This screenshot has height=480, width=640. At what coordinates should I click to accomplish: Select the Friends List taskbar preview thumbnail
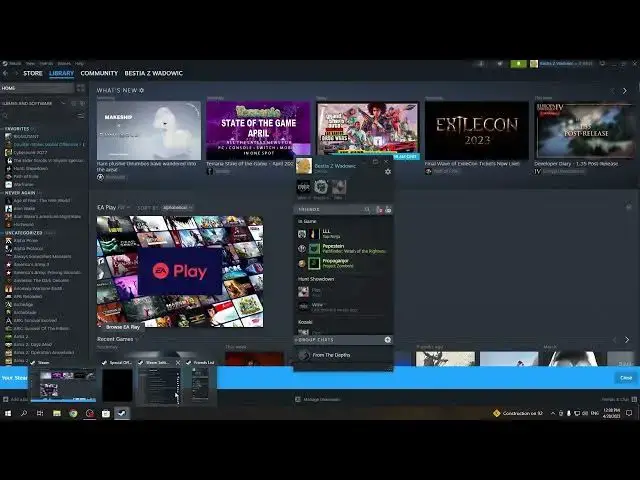point(200,384)
